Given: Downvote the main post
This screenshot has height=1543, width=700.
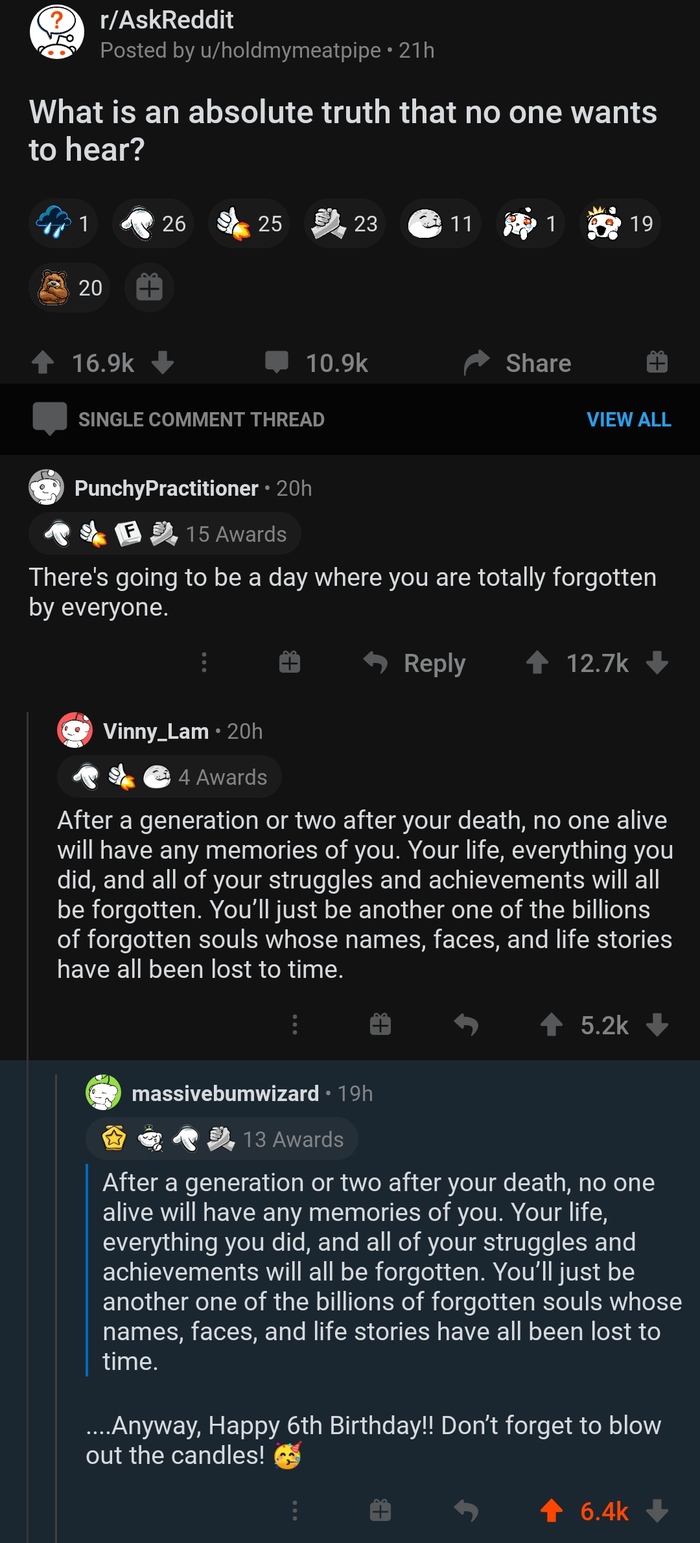Looking at the screenshot, I should pyautogui.click(x=164, y=363).
